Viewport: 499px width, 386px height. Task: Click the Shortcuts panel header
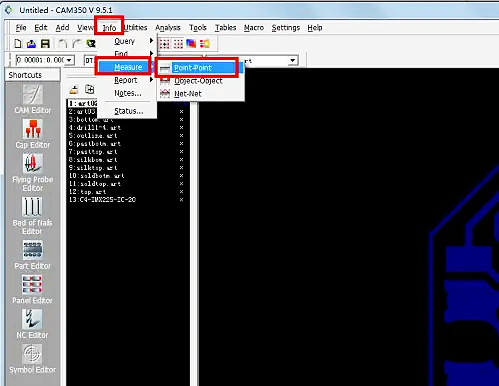[32, 75]
